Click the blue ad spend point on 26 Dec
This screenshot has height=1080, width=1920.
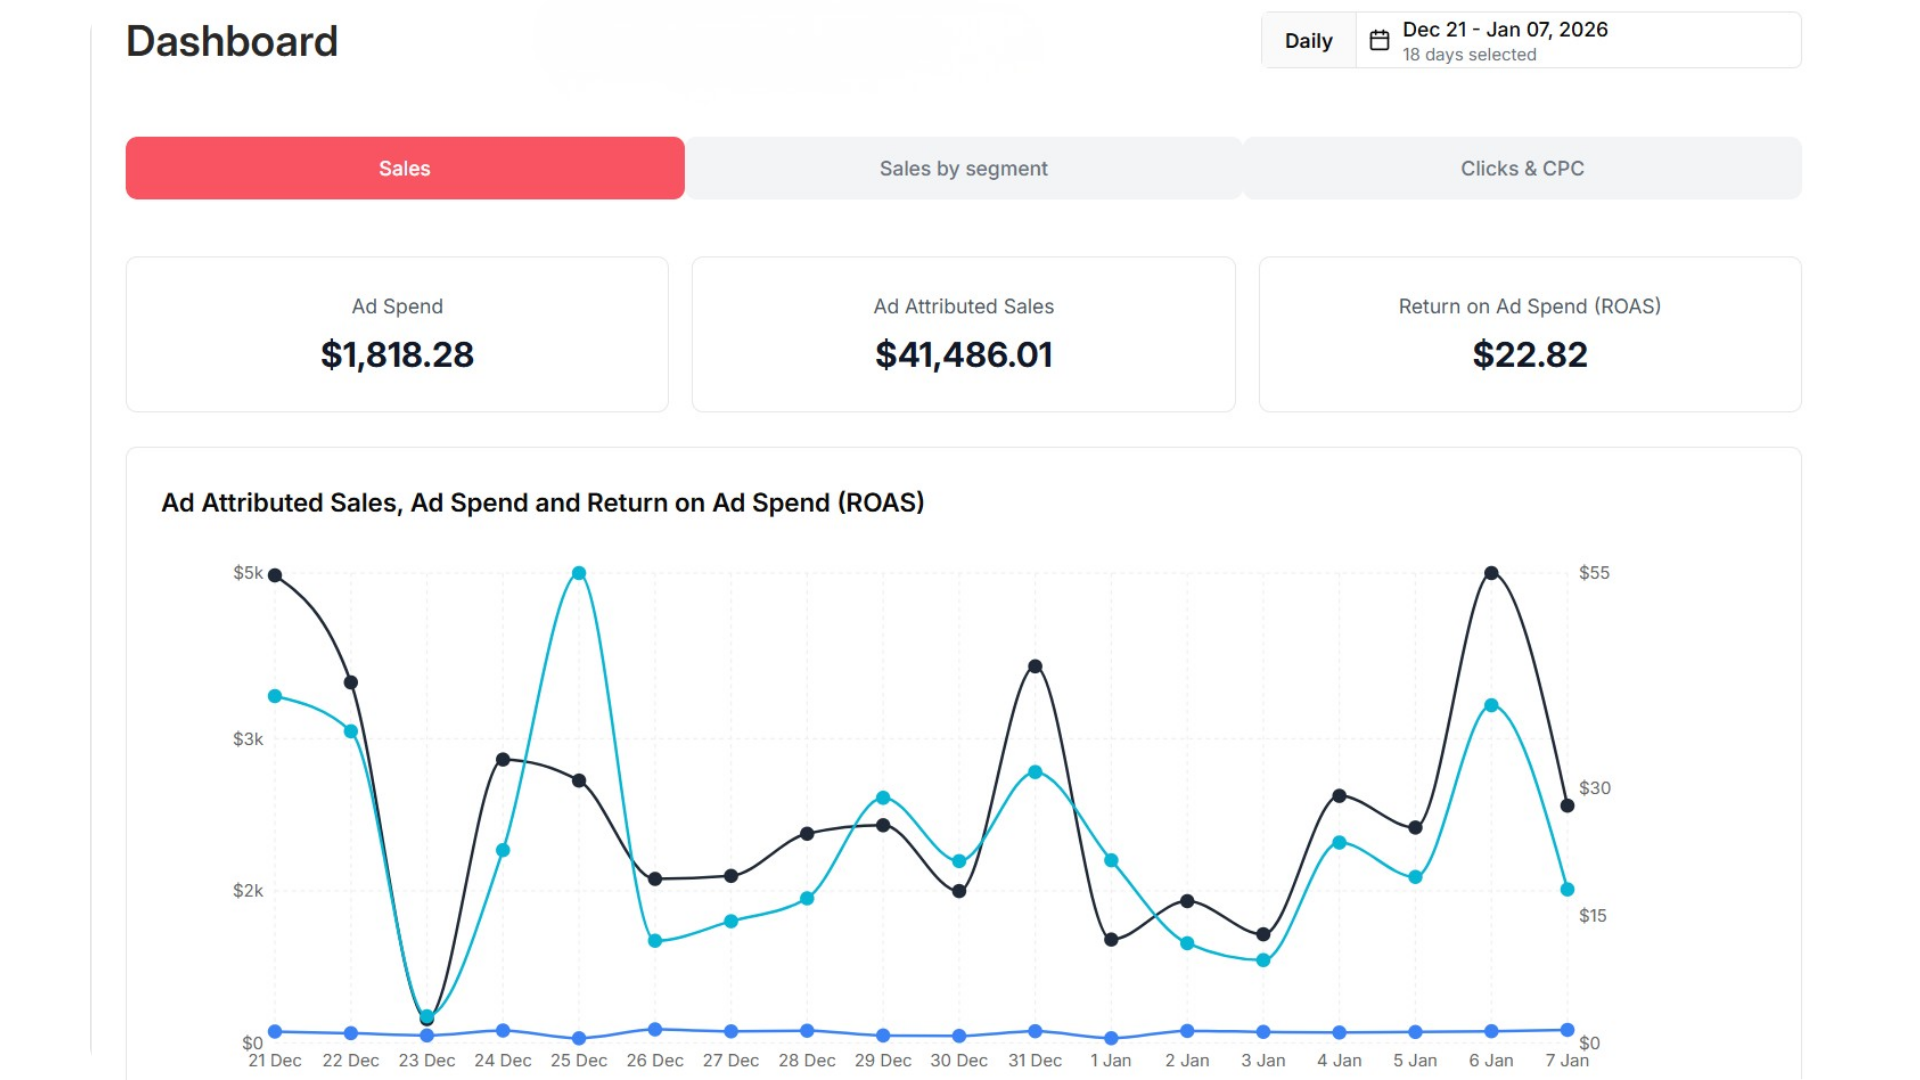click(x=655, y=1029)
